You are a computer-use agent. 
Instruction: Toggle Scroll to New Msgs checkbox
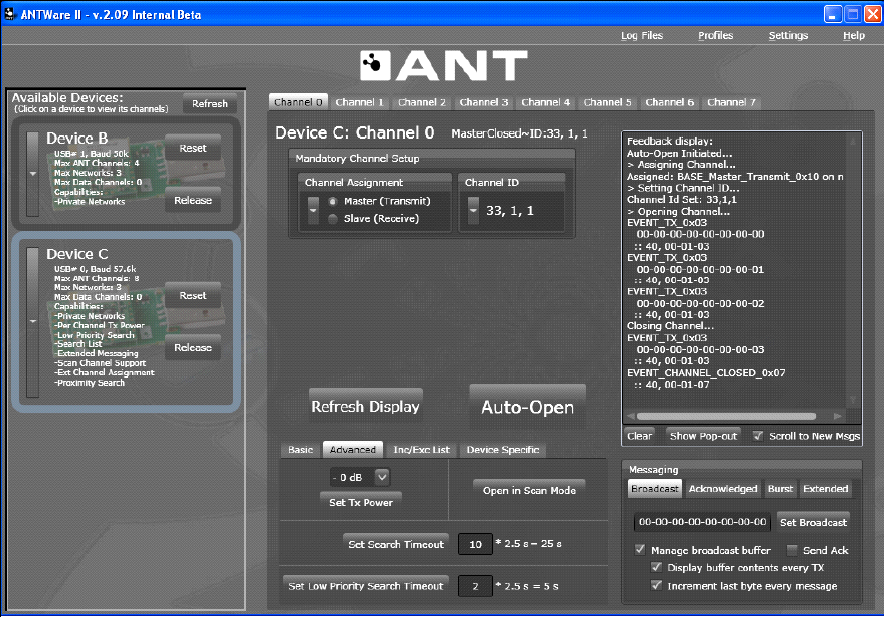click(758, 436)
